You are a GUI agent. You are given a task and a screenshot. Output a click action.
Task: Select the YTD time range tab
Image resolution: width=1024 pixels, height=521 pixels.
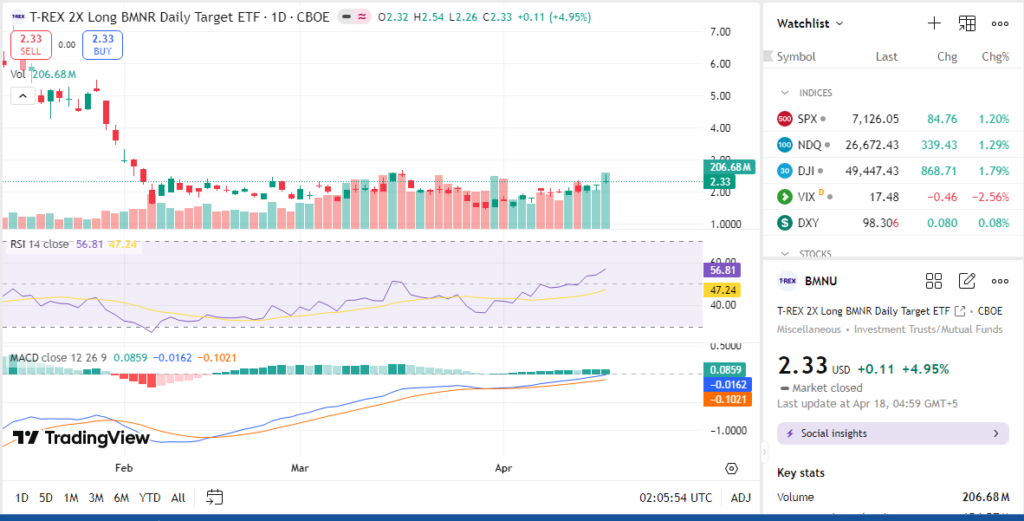(x=150, y=497)
